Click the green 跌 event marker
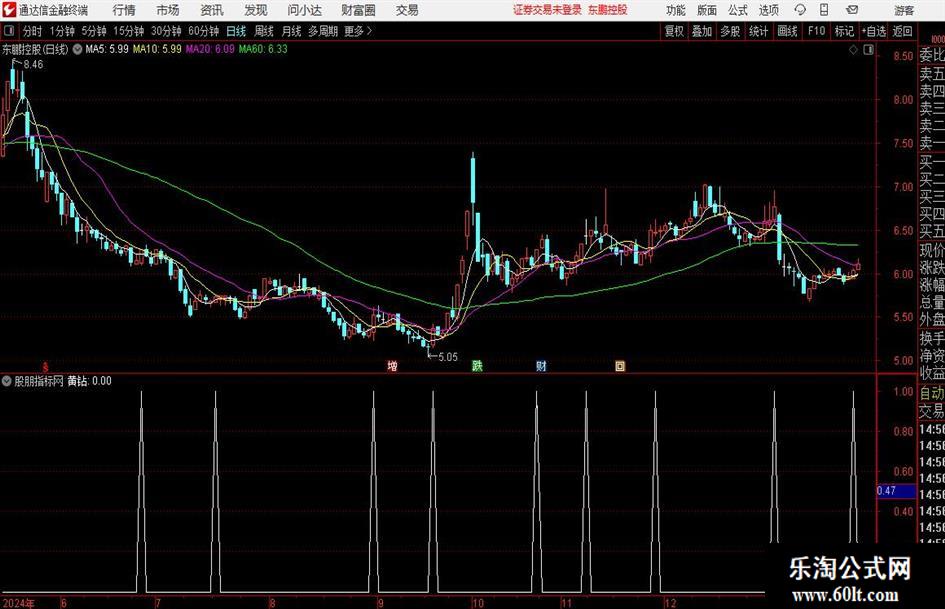 click(477, 365)
